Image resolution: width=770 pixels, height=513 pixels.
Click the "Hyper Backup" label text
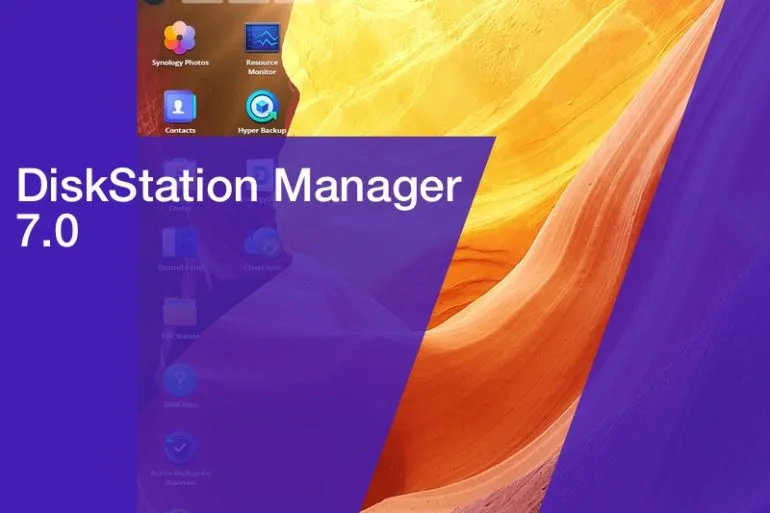point(262,131)
